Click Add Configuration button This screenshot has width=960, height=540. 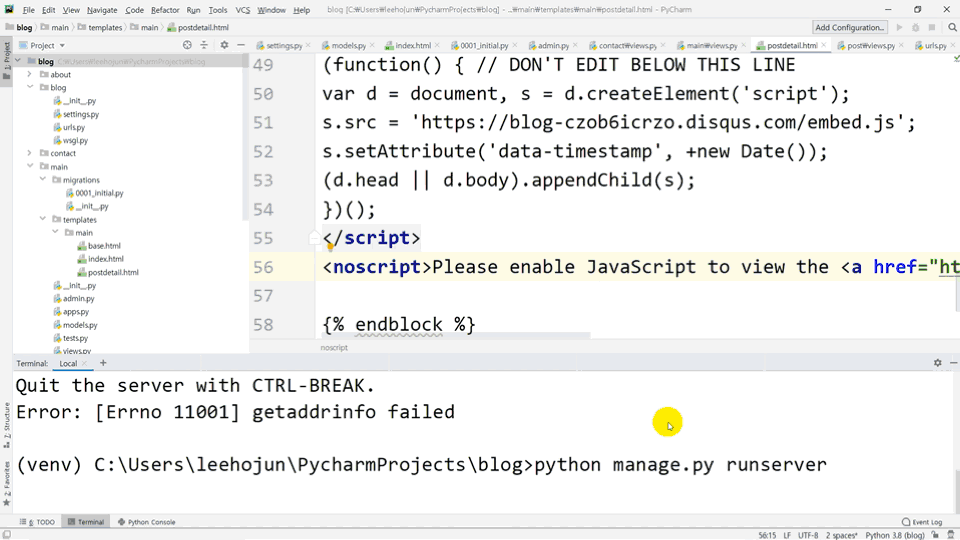point(849,28)
